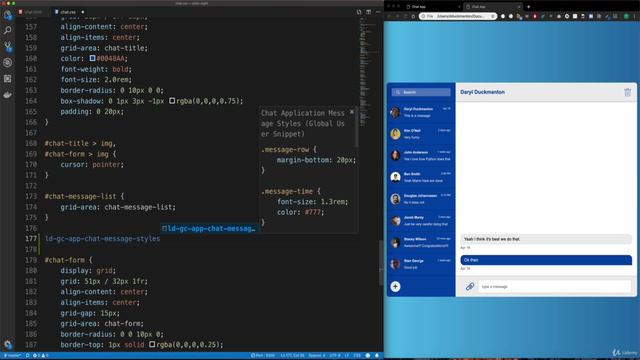640x360 pixels.
Task: Open Douglas Johannasen conversation
Action: coord(421,199)
